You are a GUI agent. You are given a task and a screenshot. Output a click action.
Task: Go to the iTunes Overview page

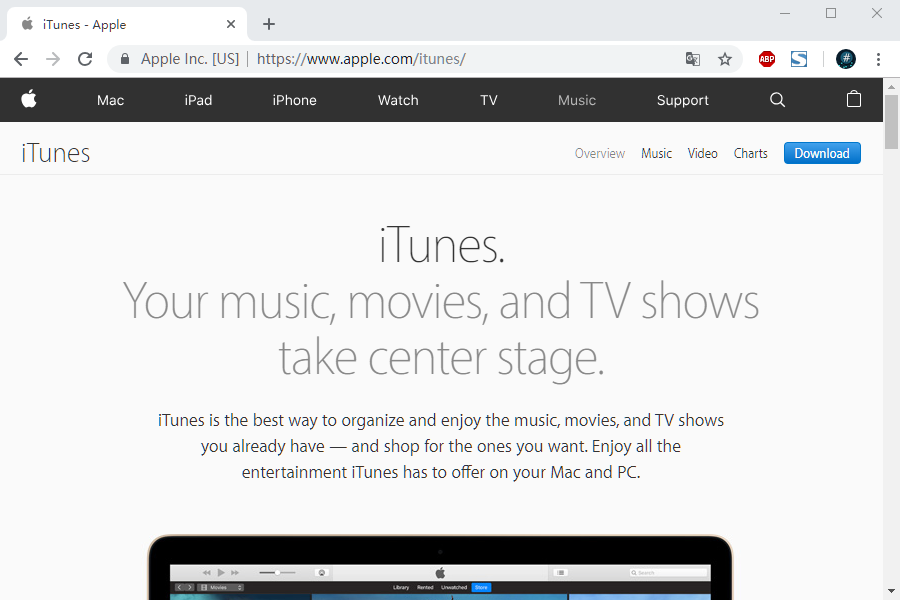pyautogui.click(x=600, y=153)
